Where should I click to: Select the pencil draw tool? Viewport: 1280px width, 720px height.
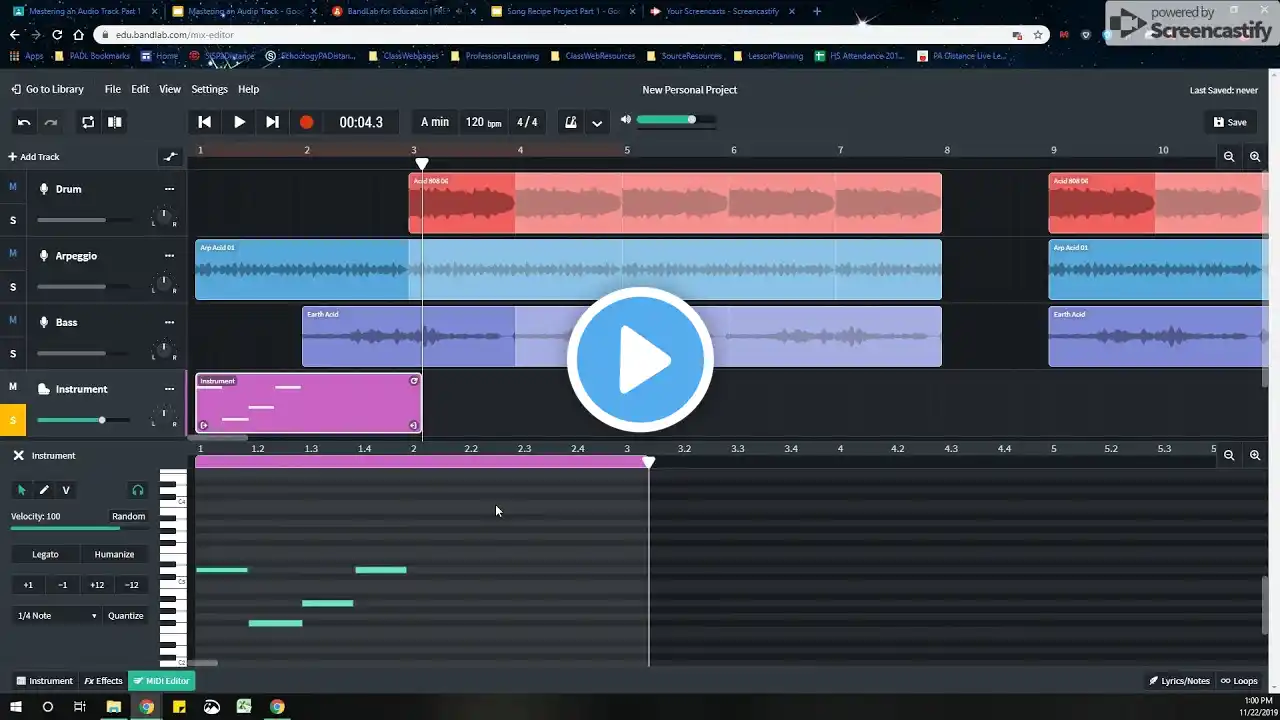pyautogui.click(x=44, y=490)
